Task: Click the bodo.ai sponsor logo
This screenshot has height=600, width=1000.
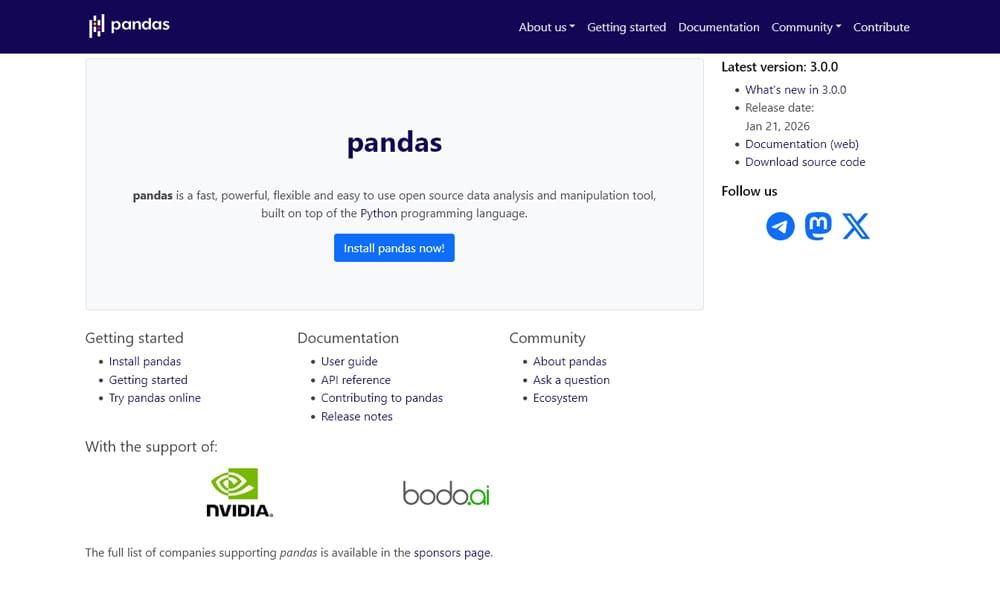Action: (x=446, y=492)
